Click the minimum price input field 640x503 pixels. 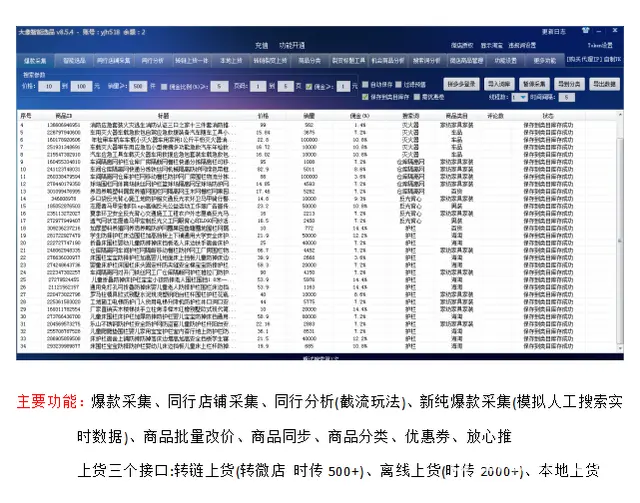click(46, 87)
